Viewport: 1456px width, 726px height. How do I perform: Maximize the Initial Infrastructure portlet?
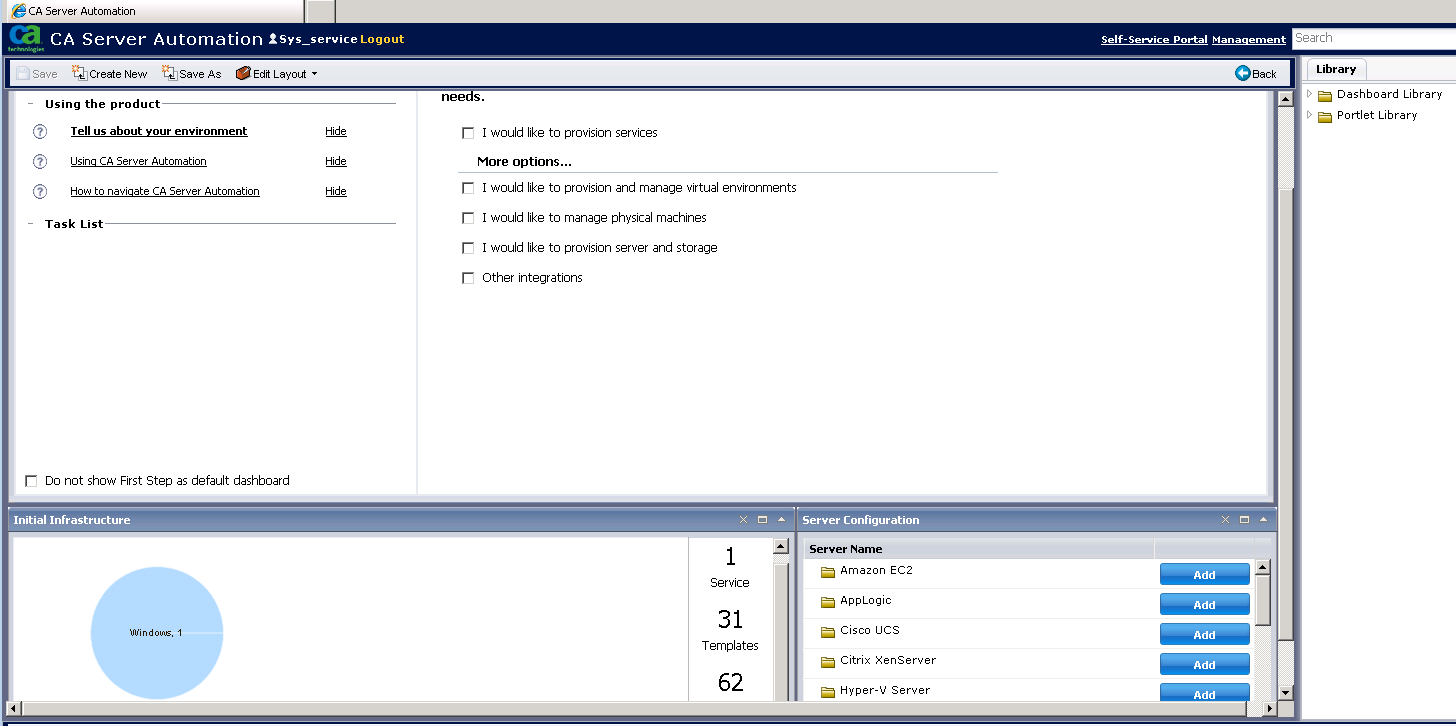pos(762,519)
